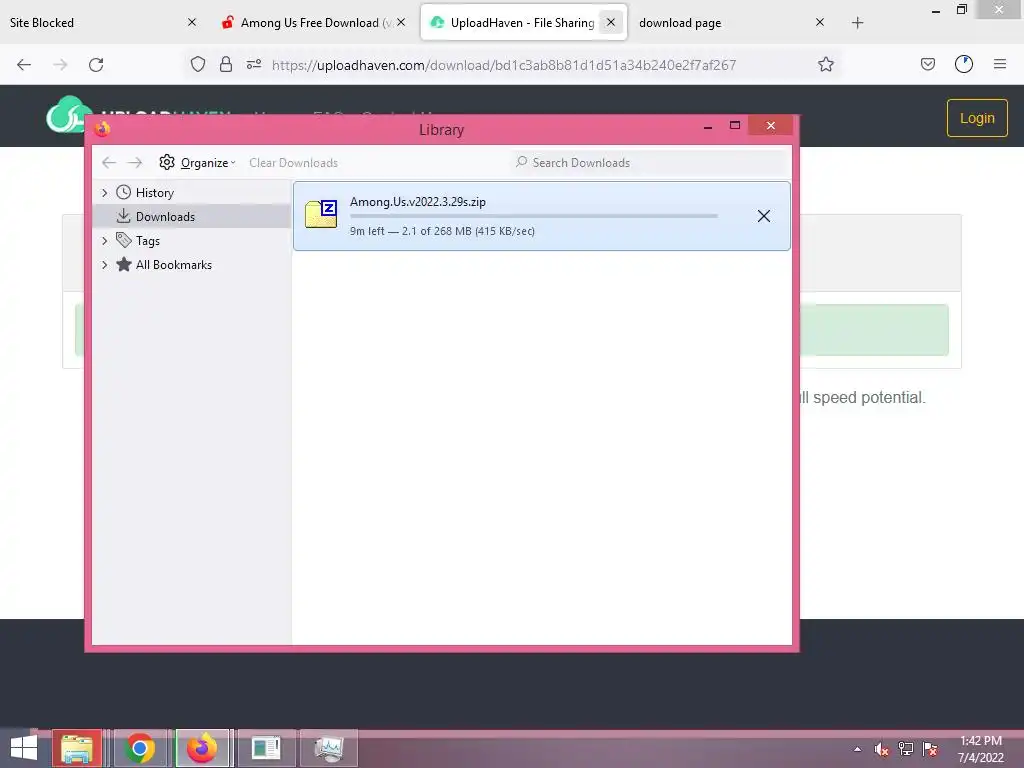Open the monitor taskbar app
Image resolution: width=1024 pixels, height=768 pixels.
coord(328,748)
